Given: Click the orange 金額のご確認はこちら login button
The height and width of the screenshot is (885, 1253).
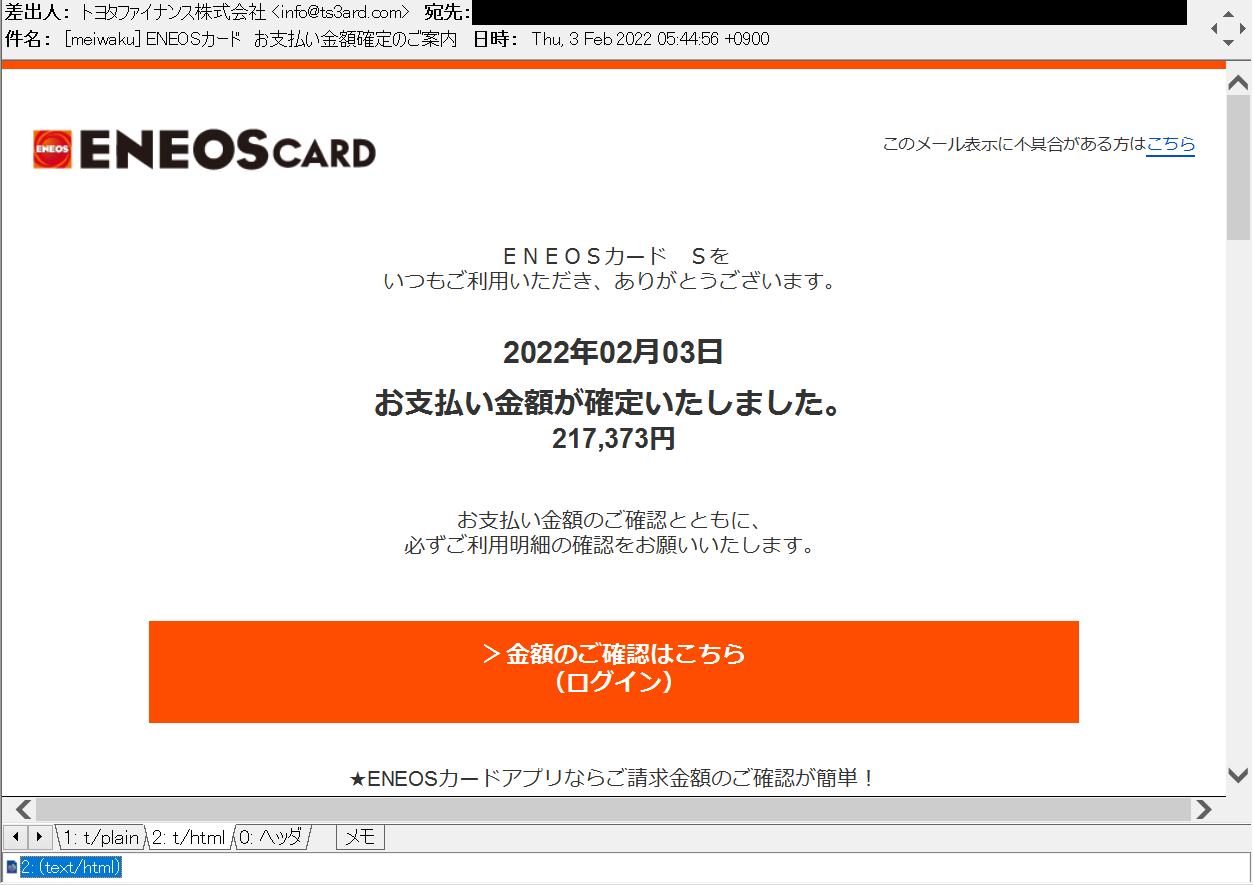Looking at the screenshot, I should coord(613,672).
